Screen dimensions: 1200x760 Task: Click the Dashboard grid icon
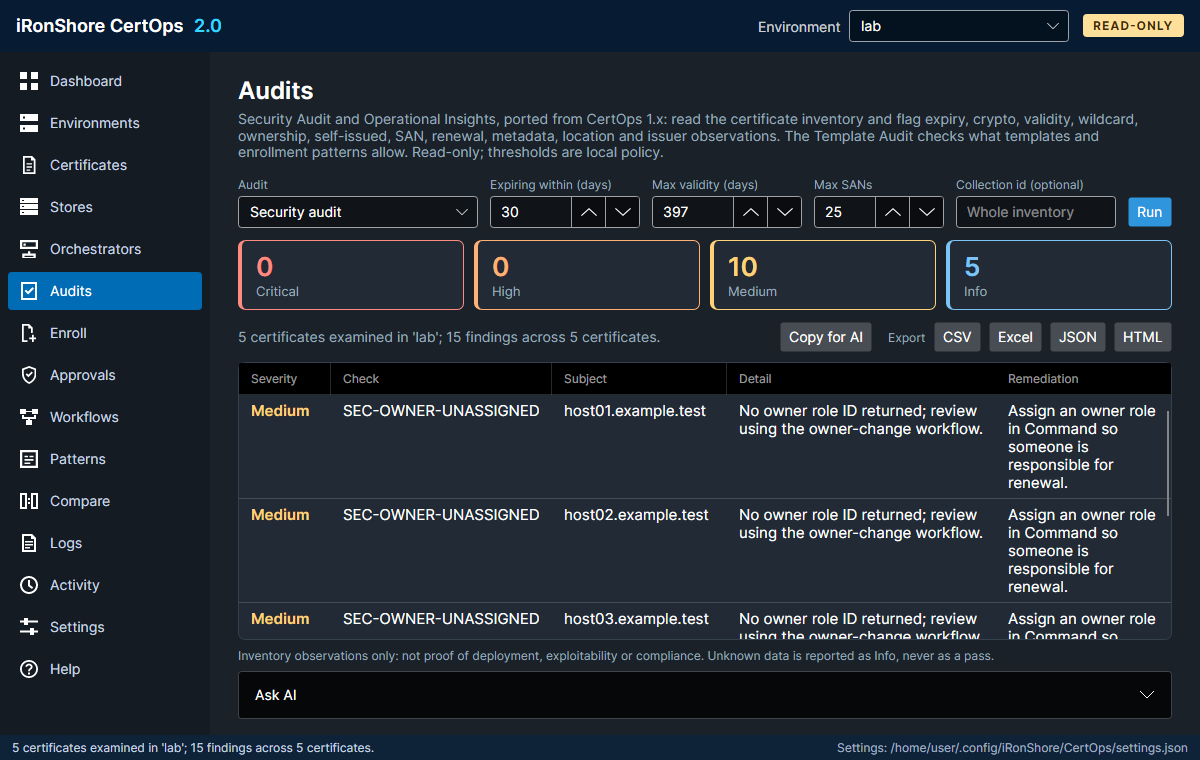click(29, 81)
